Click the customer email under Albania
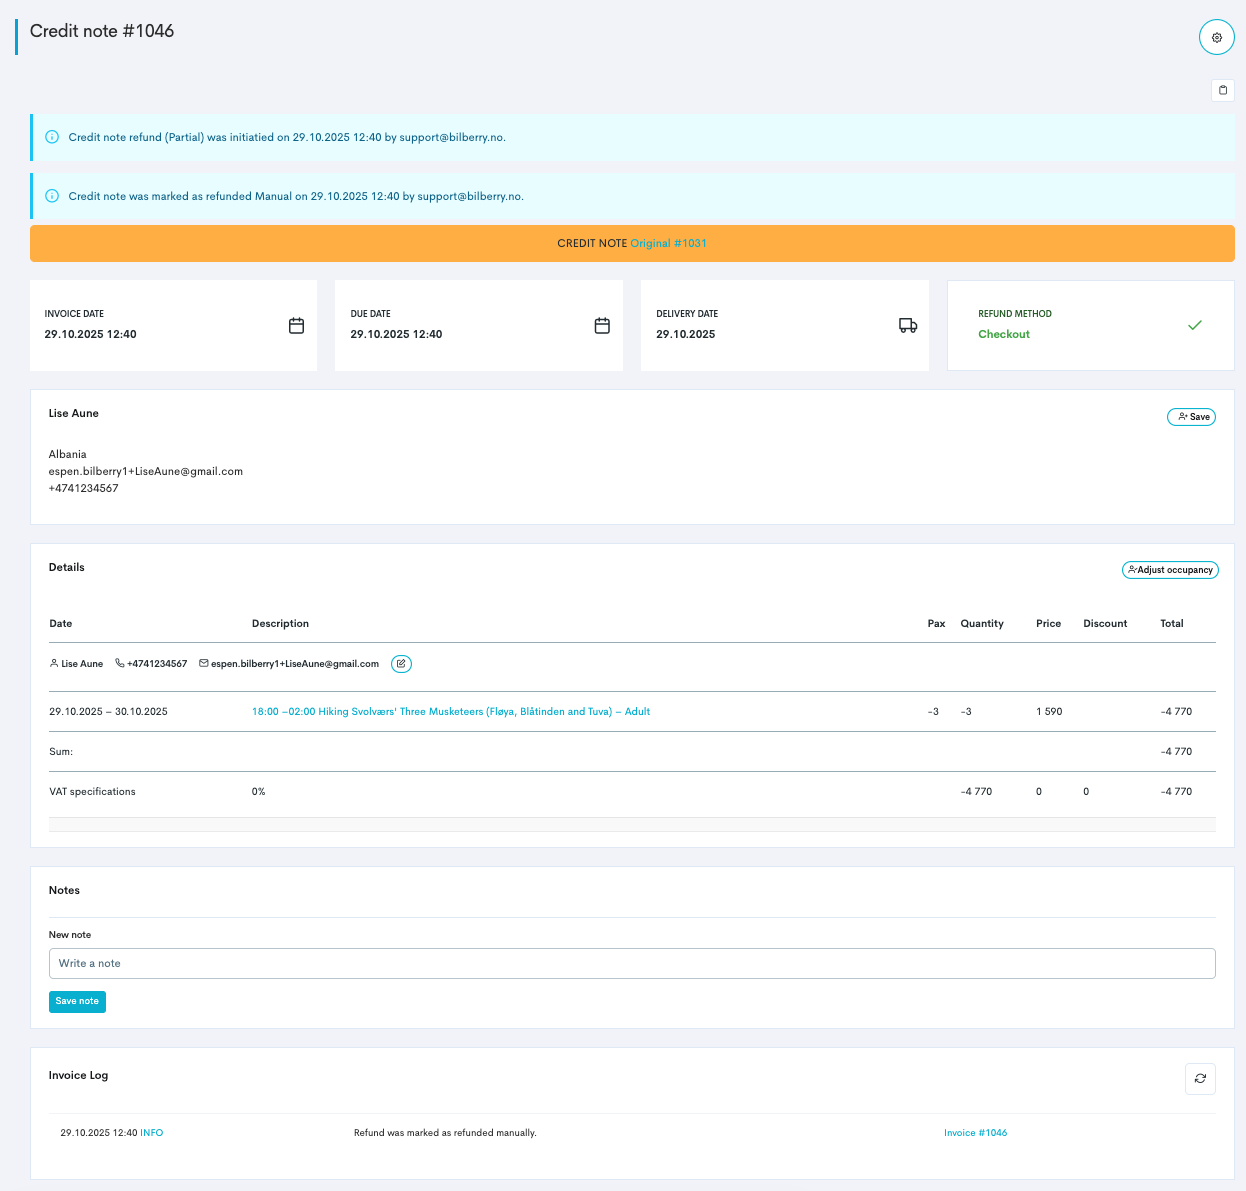The width and height of the screenshot is (1246, 1191). click(146, 472)
